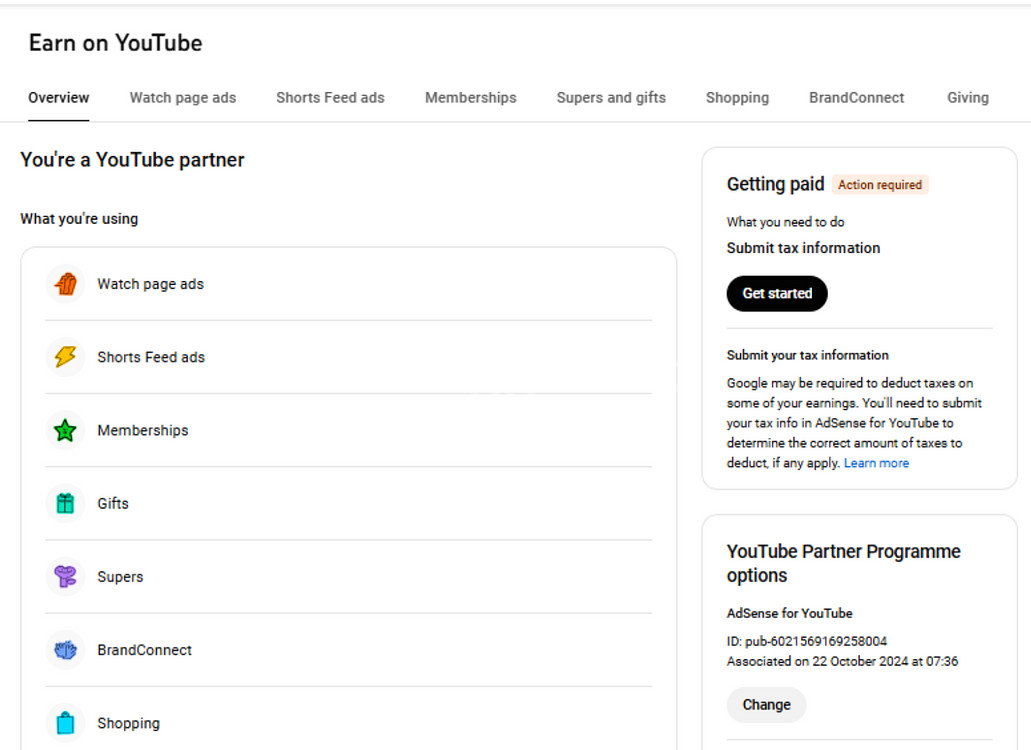
Task: Click the YouTube Partner Programme options heading
Action: pyautogui.click(x=844, y=563)
